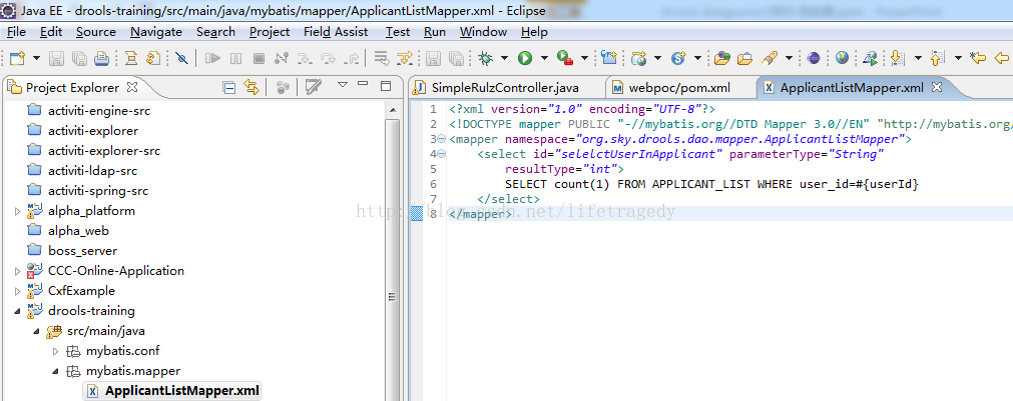
Task: Click the resultType="int" text in editor
Action: 564,169
